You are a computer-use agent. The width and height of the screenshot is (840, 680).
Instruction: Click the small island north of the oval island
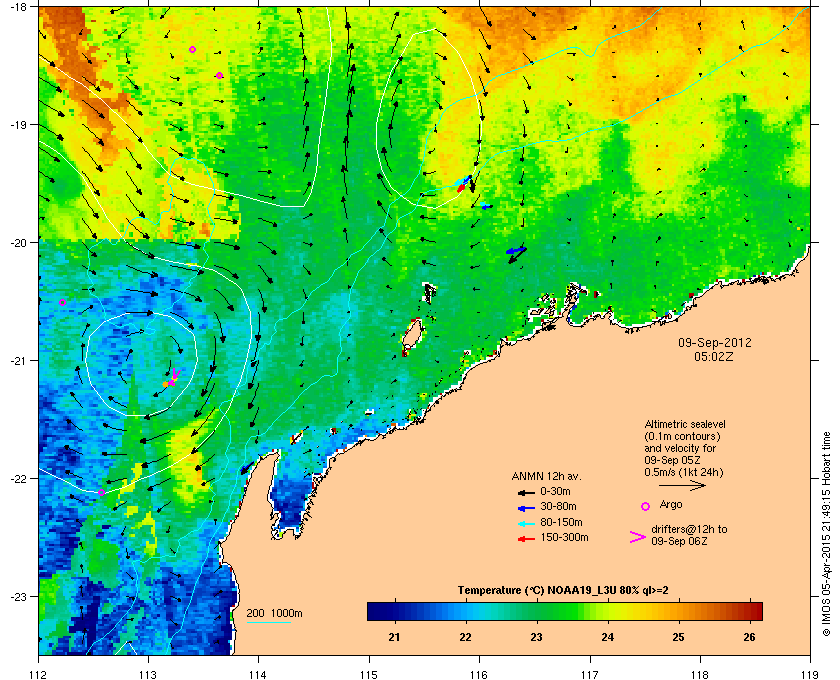click(430, 293)
